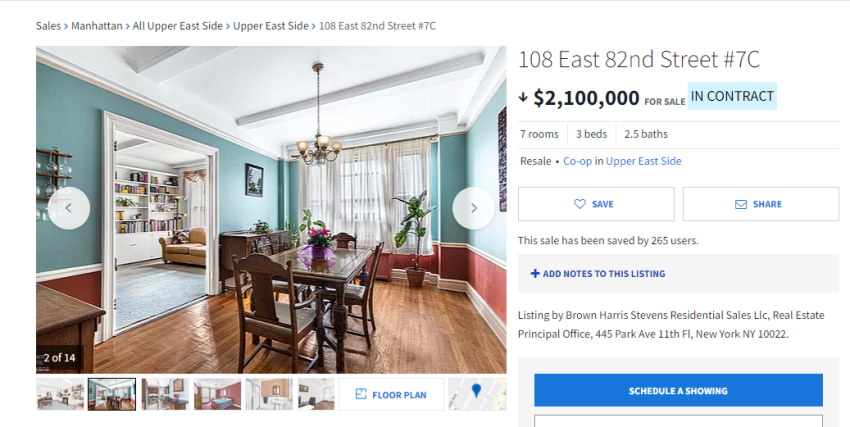Select the bathroom sink thumbnail
850x427 pixels.
click(269, 394)
